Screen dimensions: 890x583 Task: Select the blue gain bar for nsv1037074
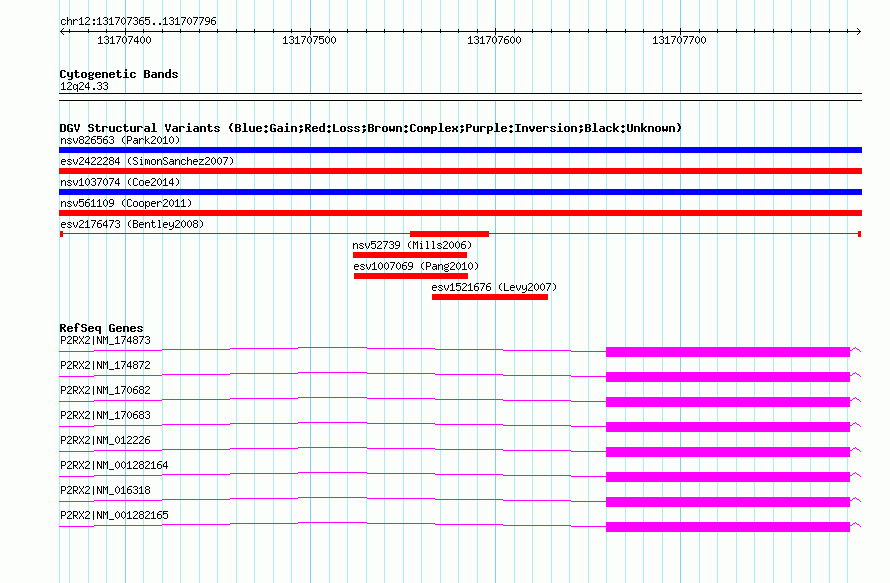[x=460, y=192]
